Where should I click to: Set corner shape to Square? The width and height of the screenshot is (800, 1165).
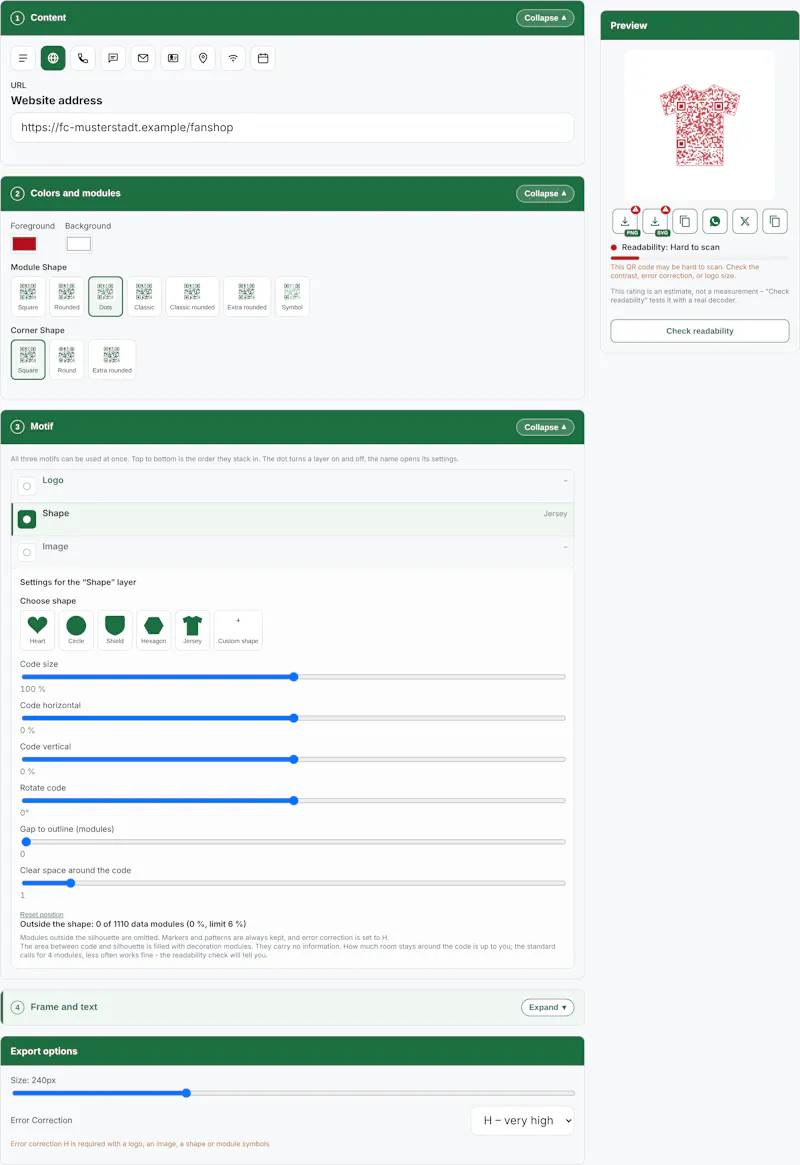click(x=28, y=360)
